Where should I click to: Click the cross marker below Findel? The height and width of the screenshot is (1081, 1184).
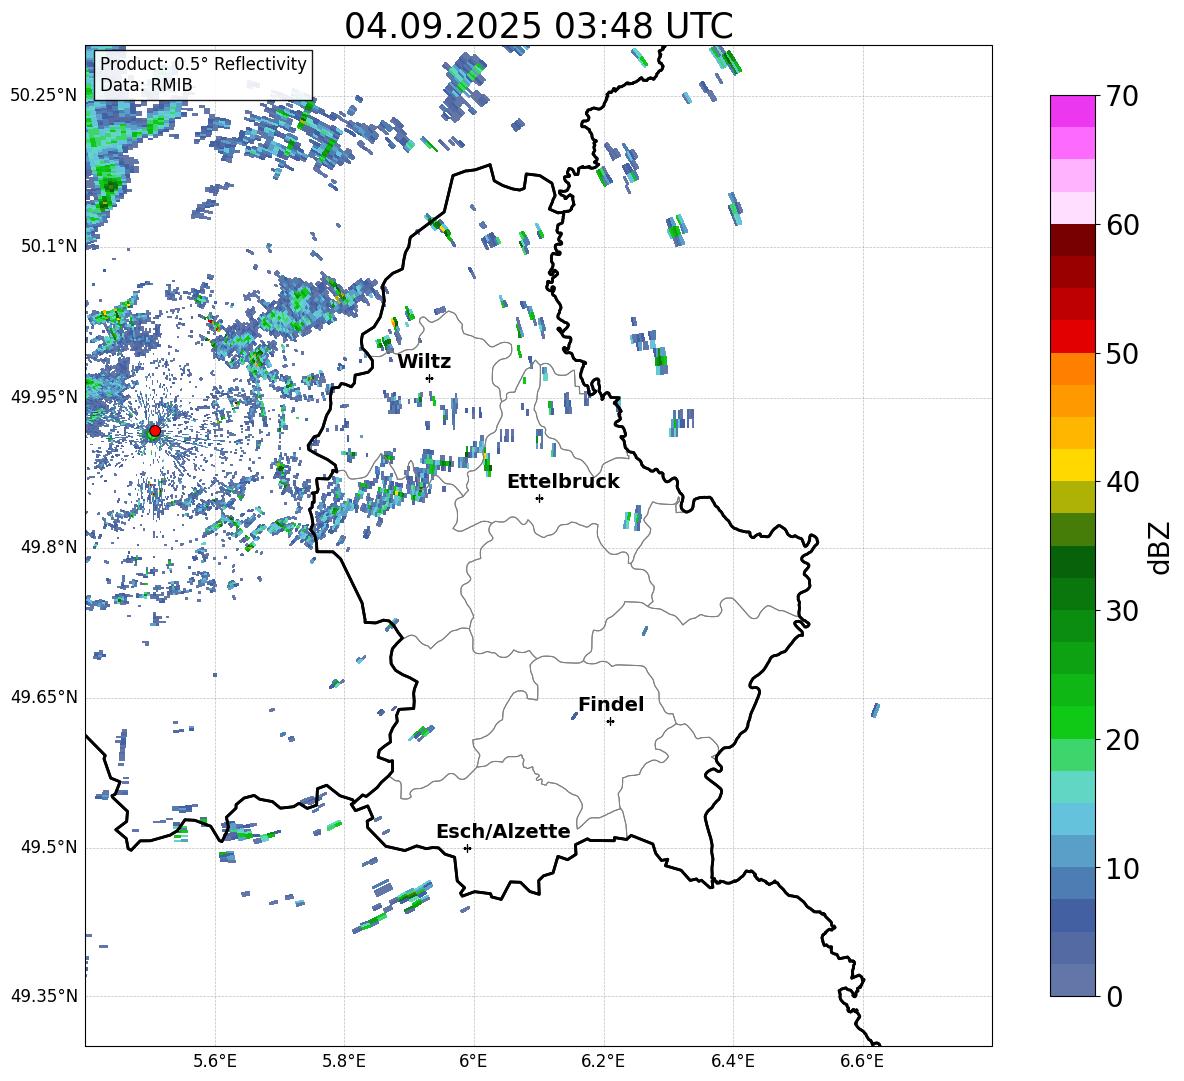point(610,722)
